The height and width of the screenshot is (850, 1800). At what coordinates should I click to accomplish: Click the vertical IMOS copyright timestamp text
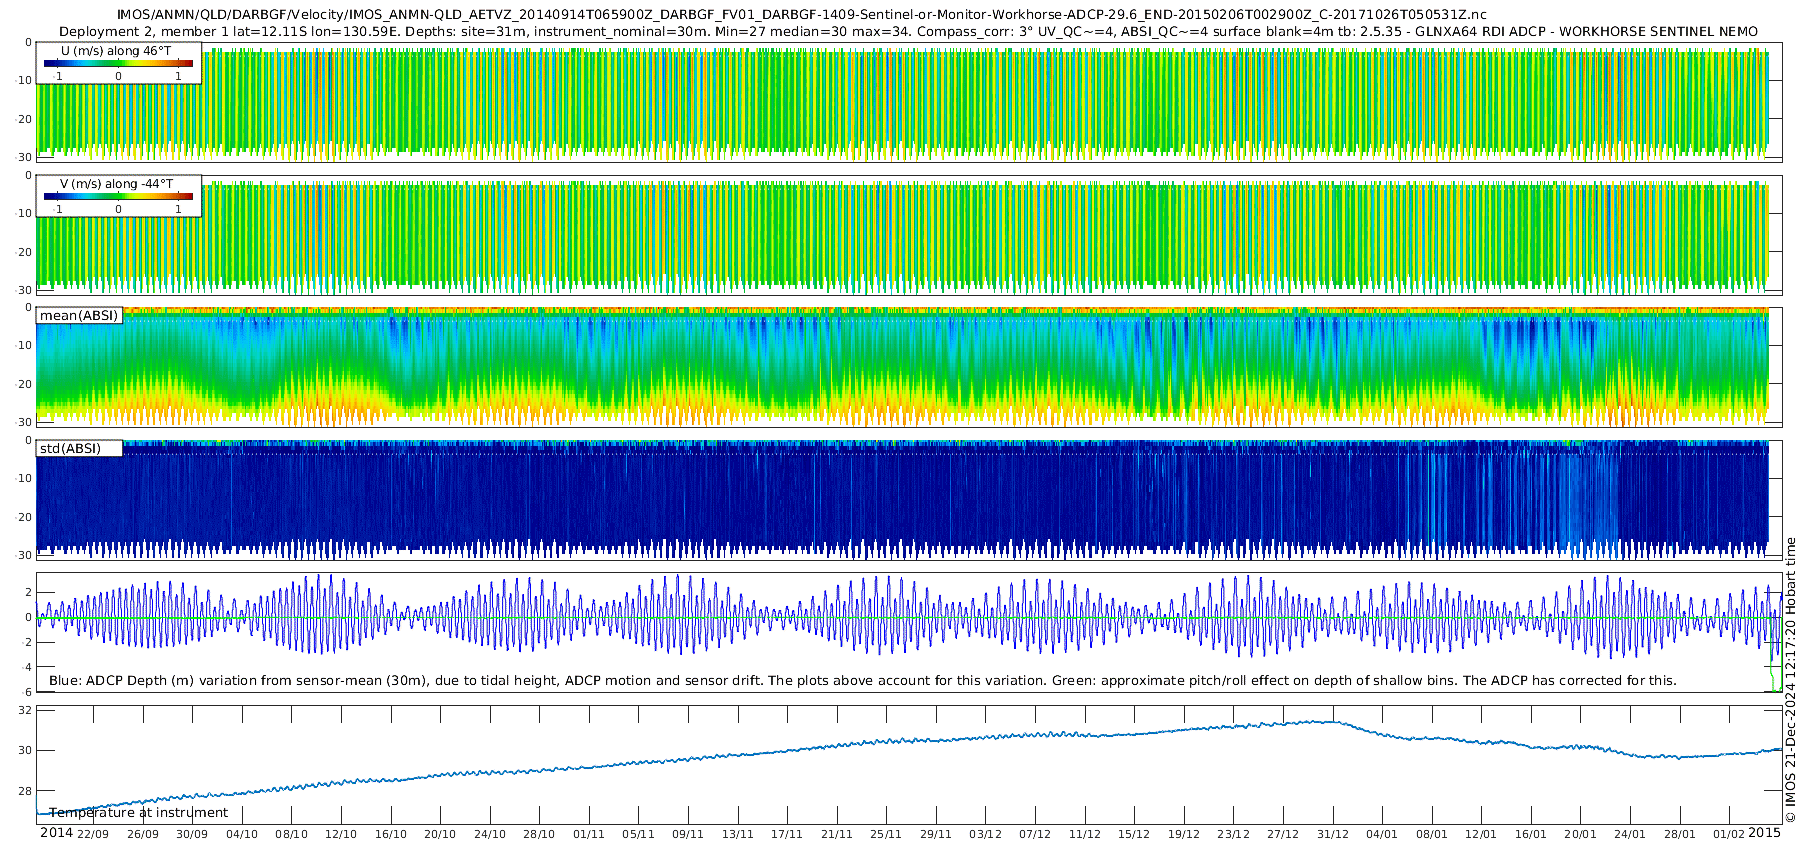click(x=1790, y=680)
